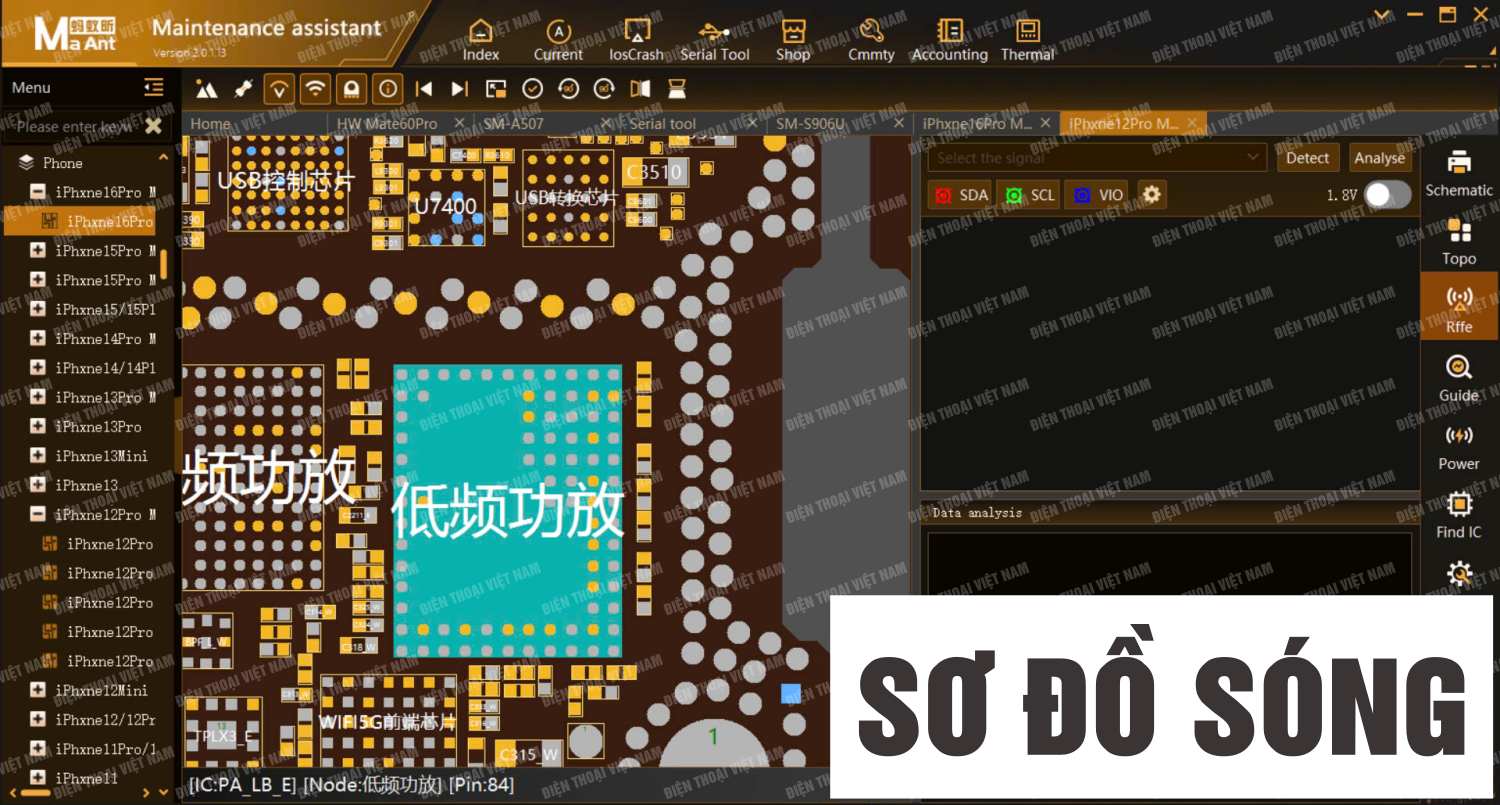Open the Thermal imaging tool
1500x805 pixels.
pos(1028,39)
